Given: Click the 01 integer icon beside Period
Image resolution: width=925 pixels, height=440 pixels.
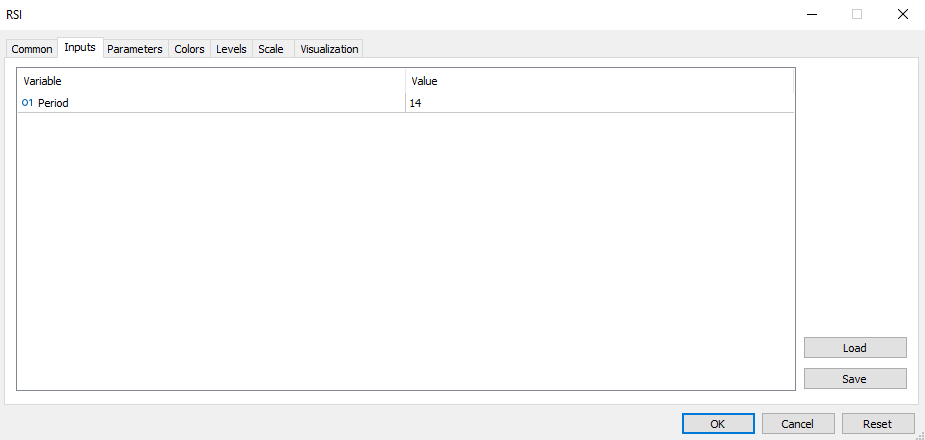Looking at the screenshot, I should pos(27,103).
